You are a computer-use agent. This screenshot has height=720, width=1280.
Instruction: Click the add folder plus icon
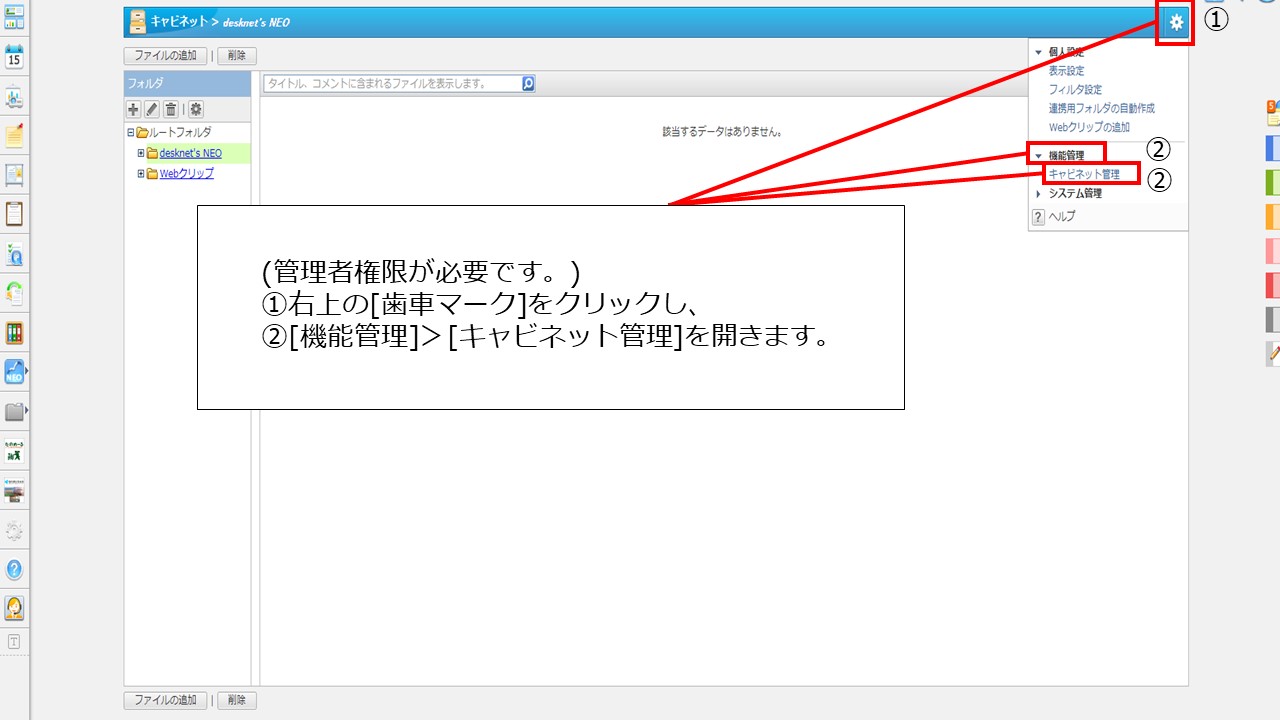pos(133,109)
